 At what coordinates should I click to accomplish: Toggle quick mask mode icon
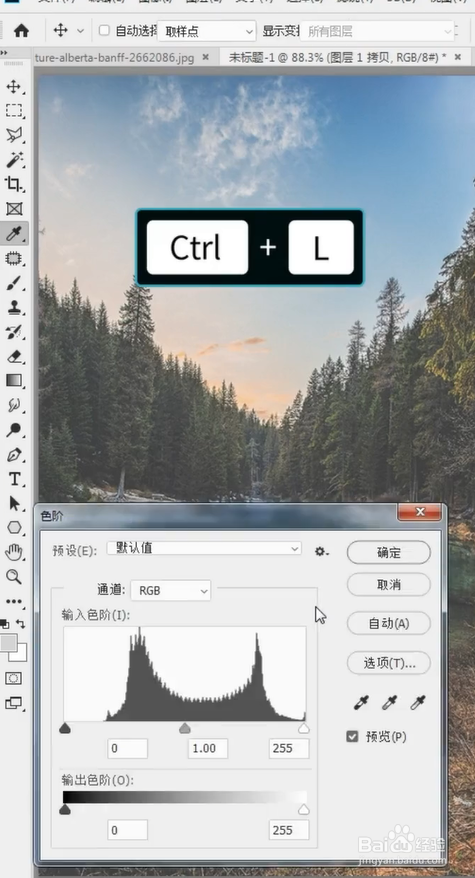point(14,678)
